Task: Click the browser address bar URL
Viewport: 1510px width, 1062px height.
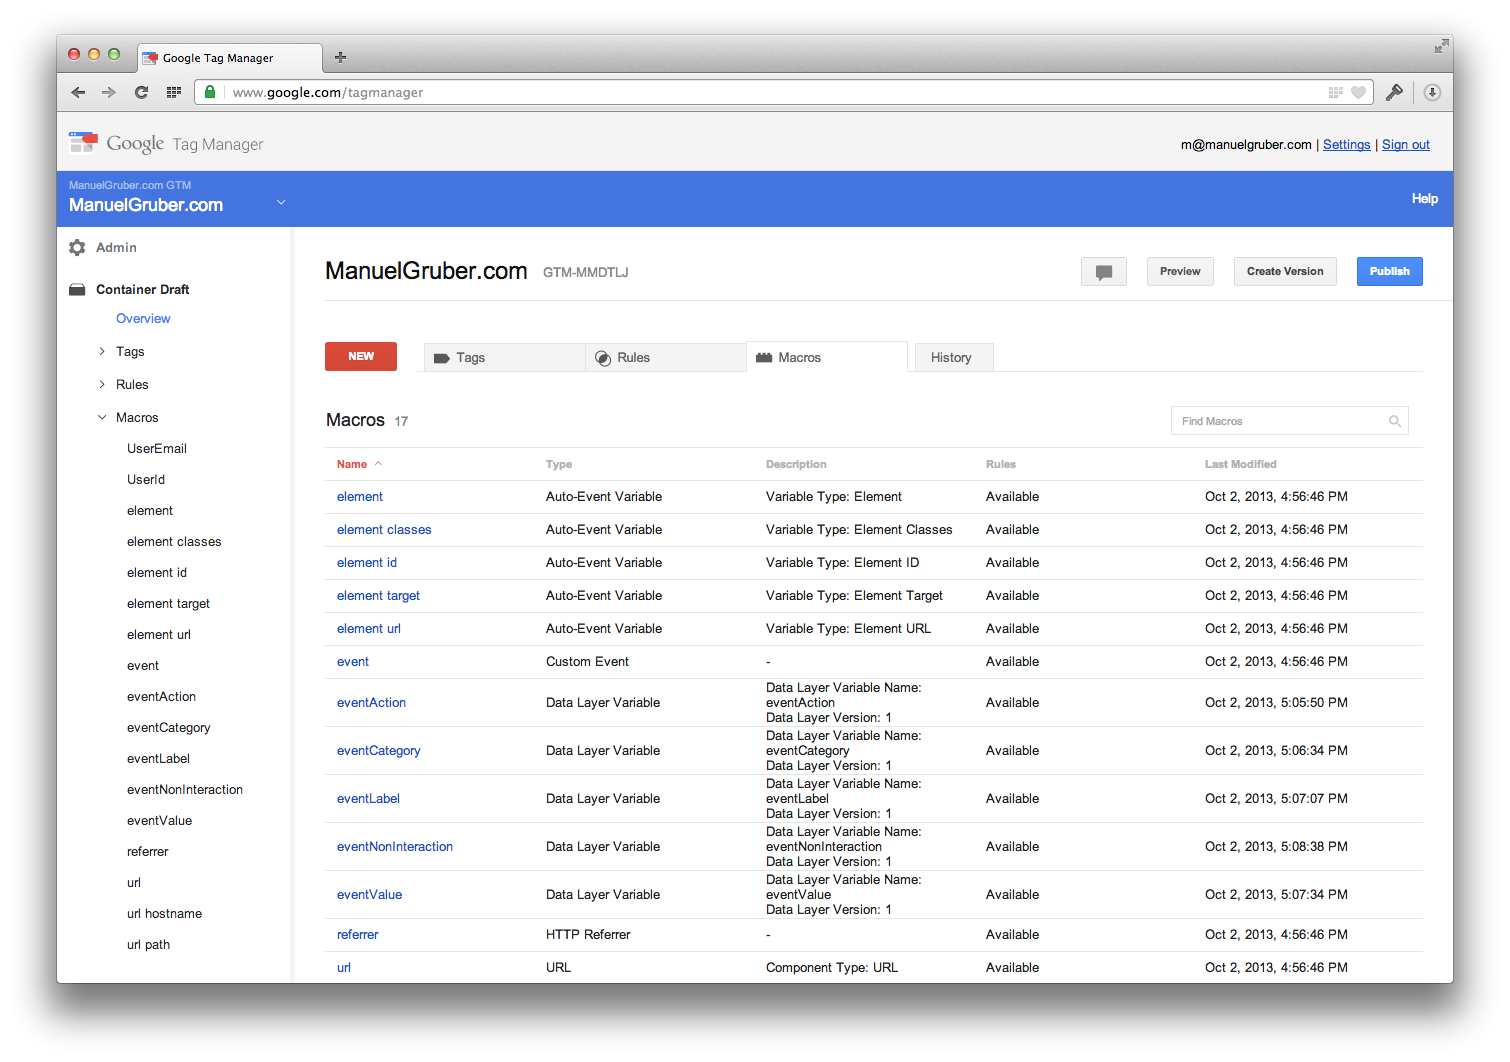Action: coord(328,92)
